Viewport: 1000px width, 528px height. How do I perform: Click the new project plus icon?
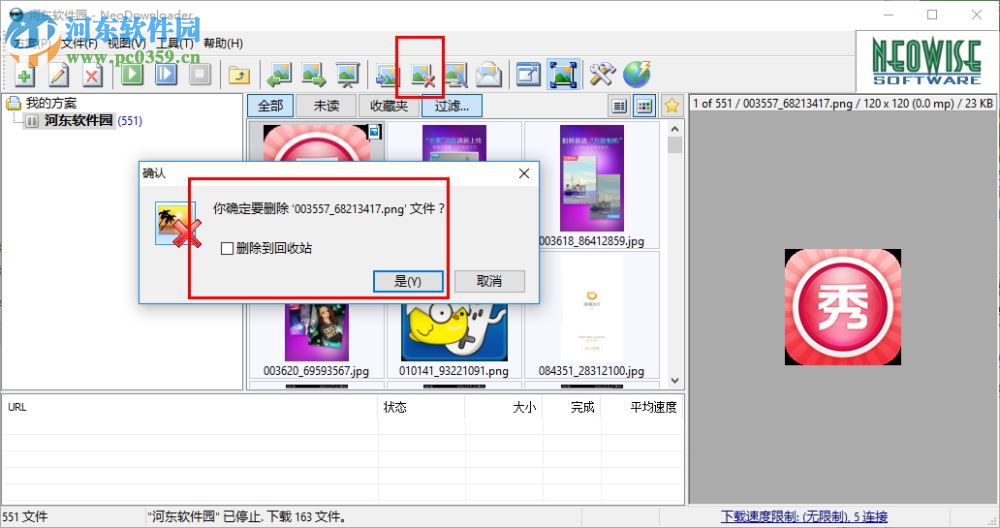click(25, 75)
